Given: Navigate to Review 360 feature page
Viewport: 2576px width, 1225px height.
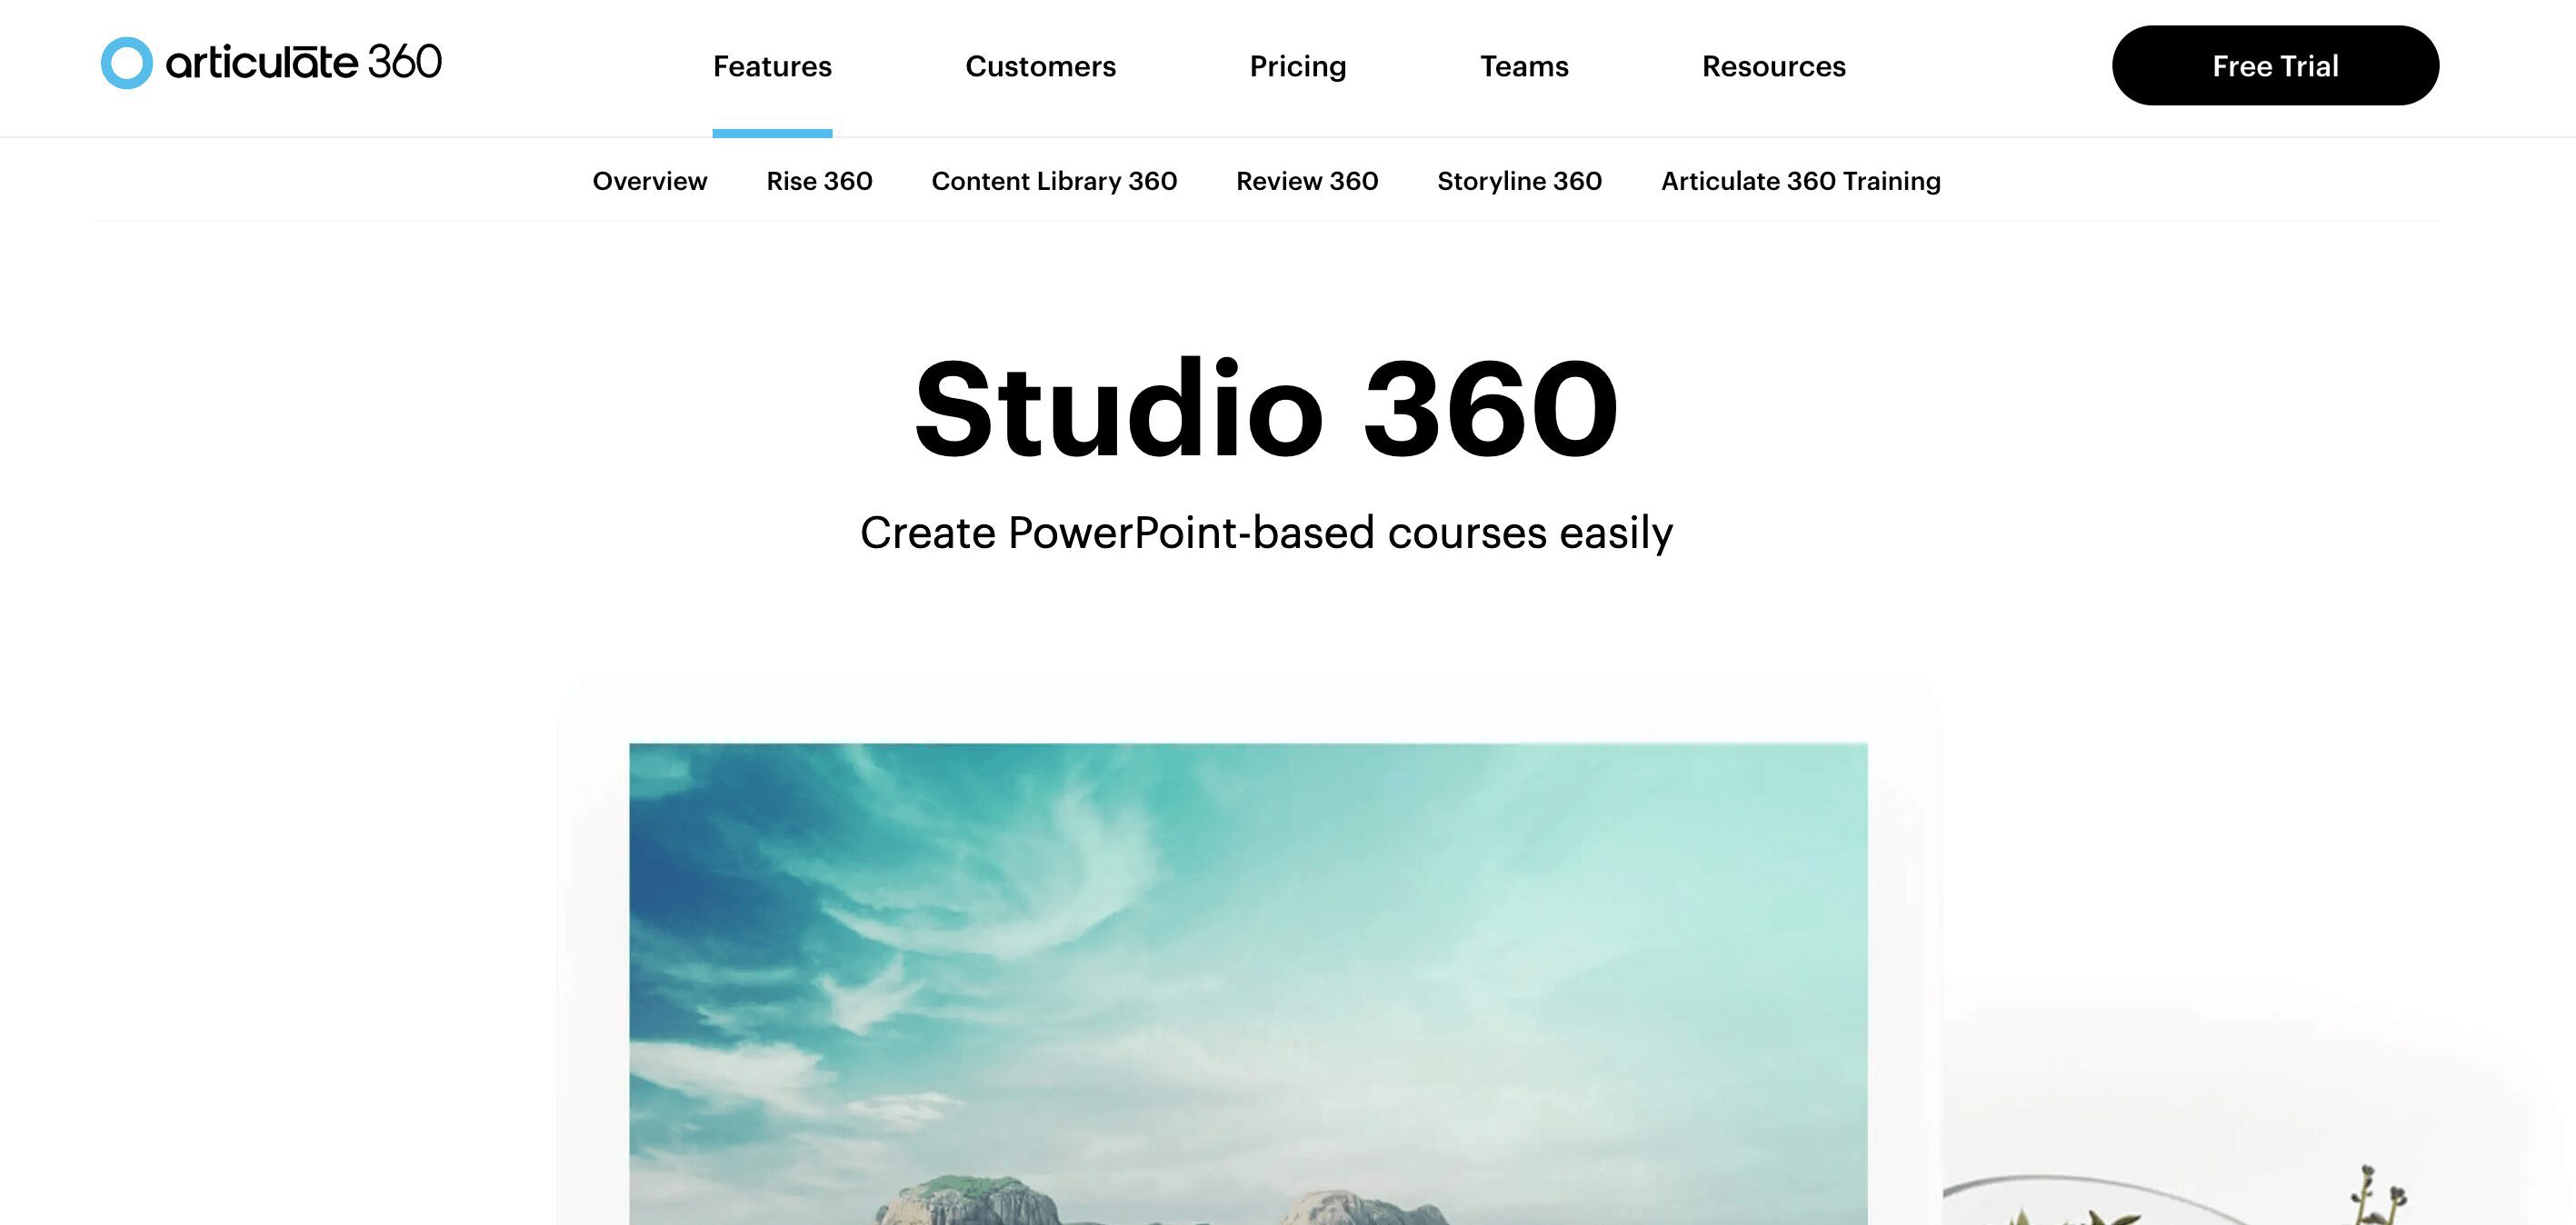Looking at the screenshot, I should [1306, 181].
